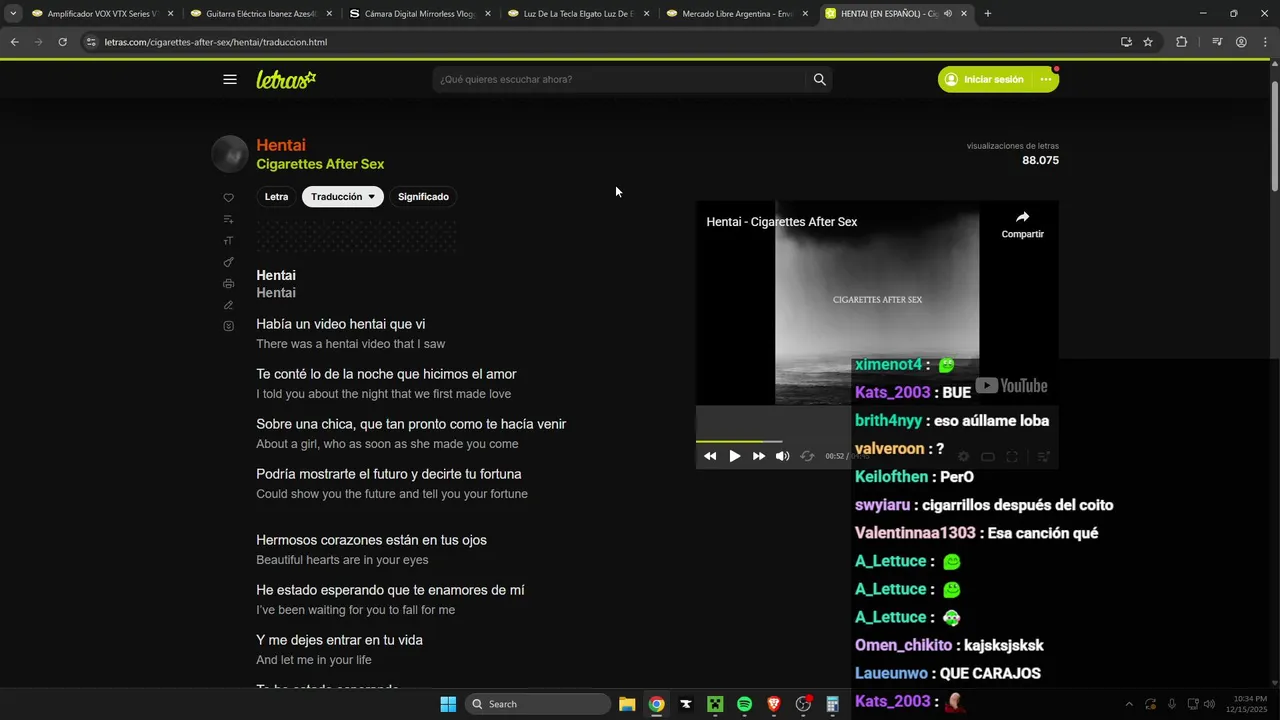Change lyrics font size icon
The height and width of the screenshot is (720, 1280).
click(228, 241)
